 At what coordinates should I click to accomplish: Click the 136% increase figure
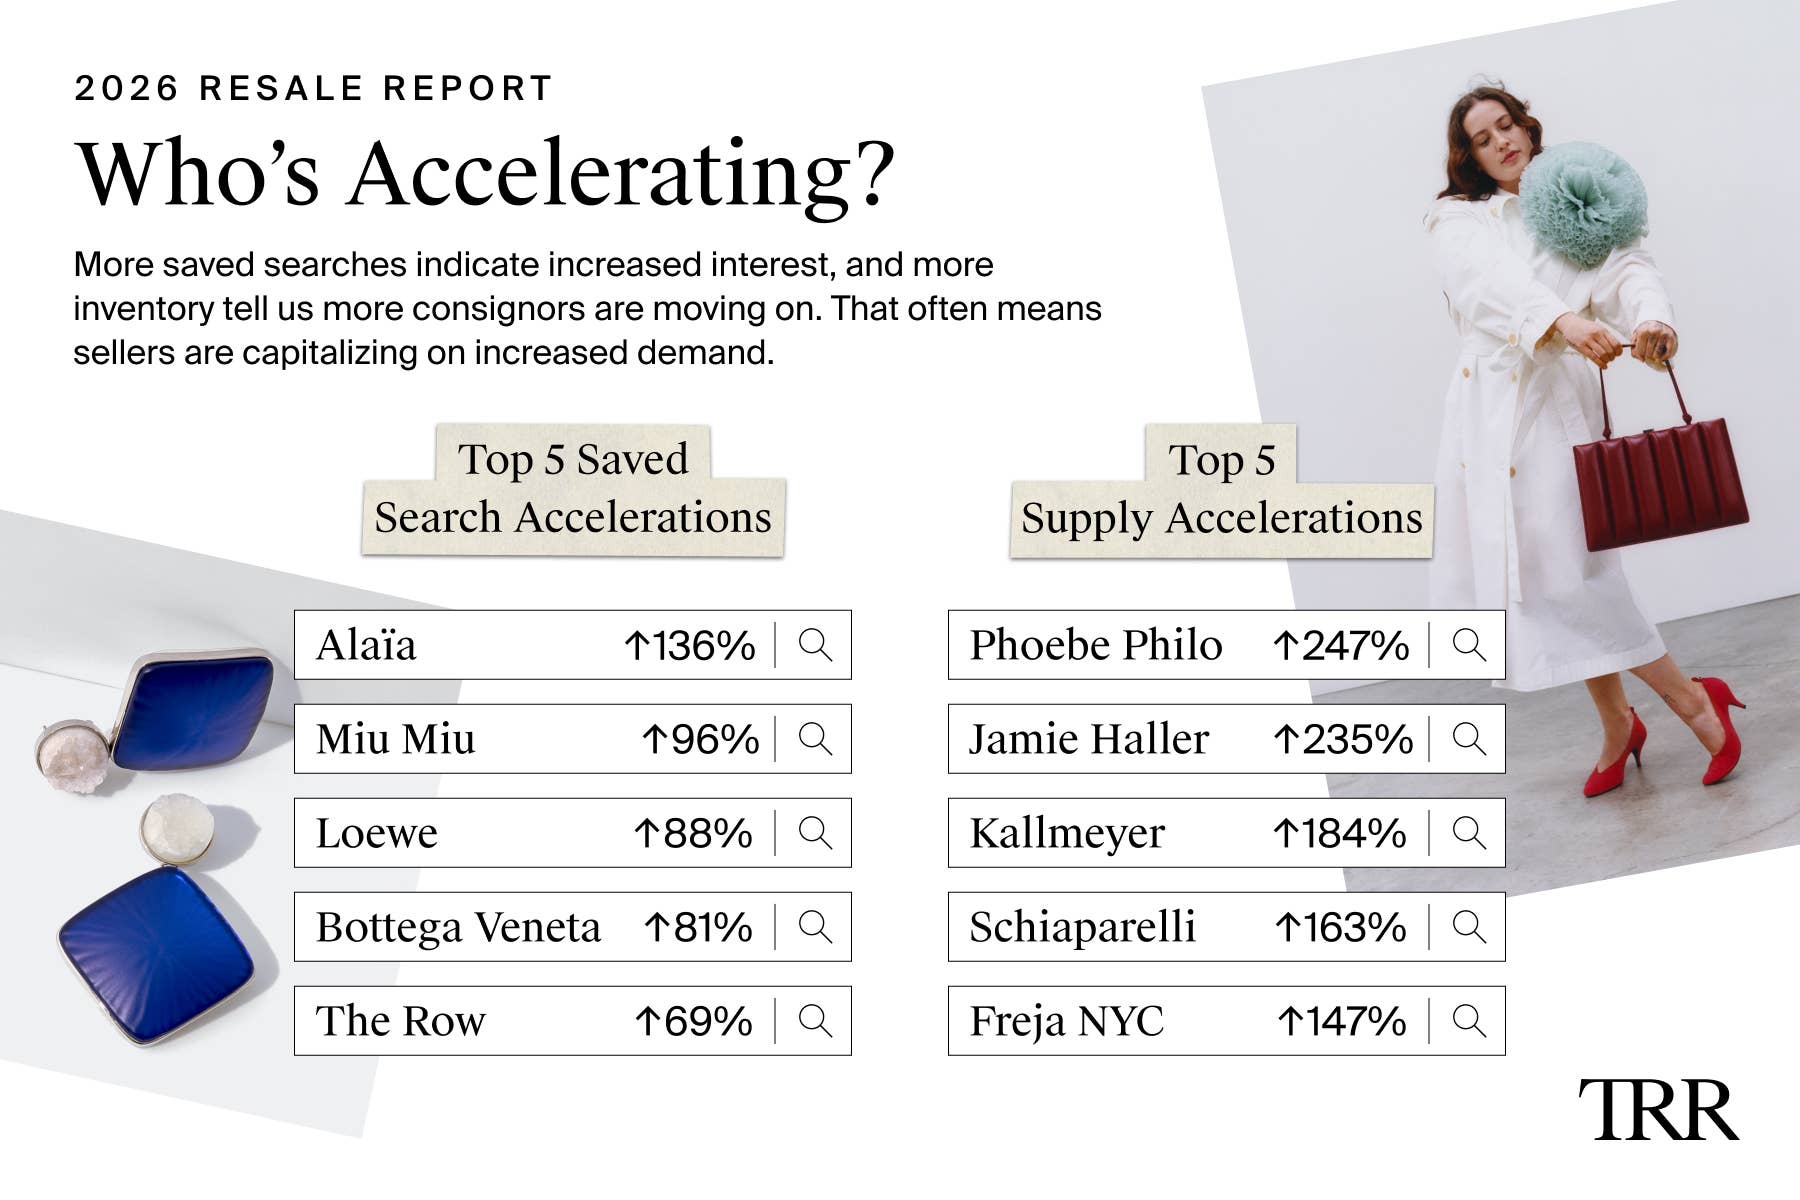(x=690, y=646)
